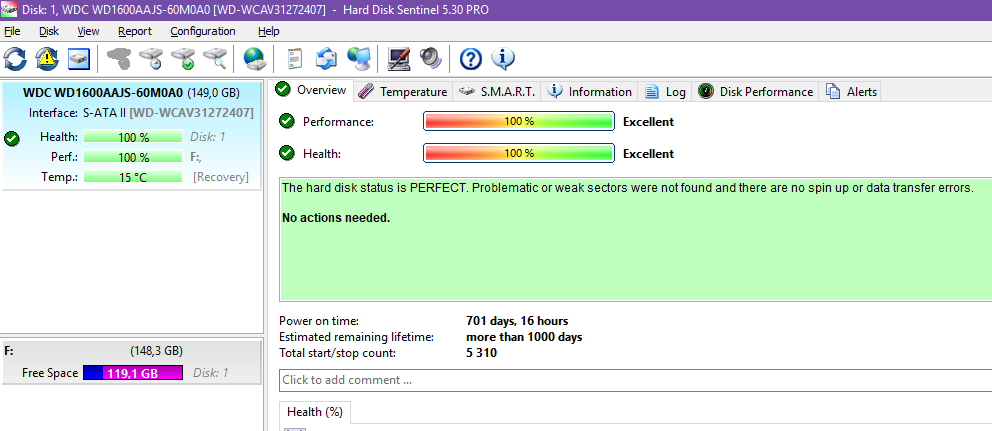Open help with the question mark icon
This screenshot has width=992, height=431.
click(471, 59)
